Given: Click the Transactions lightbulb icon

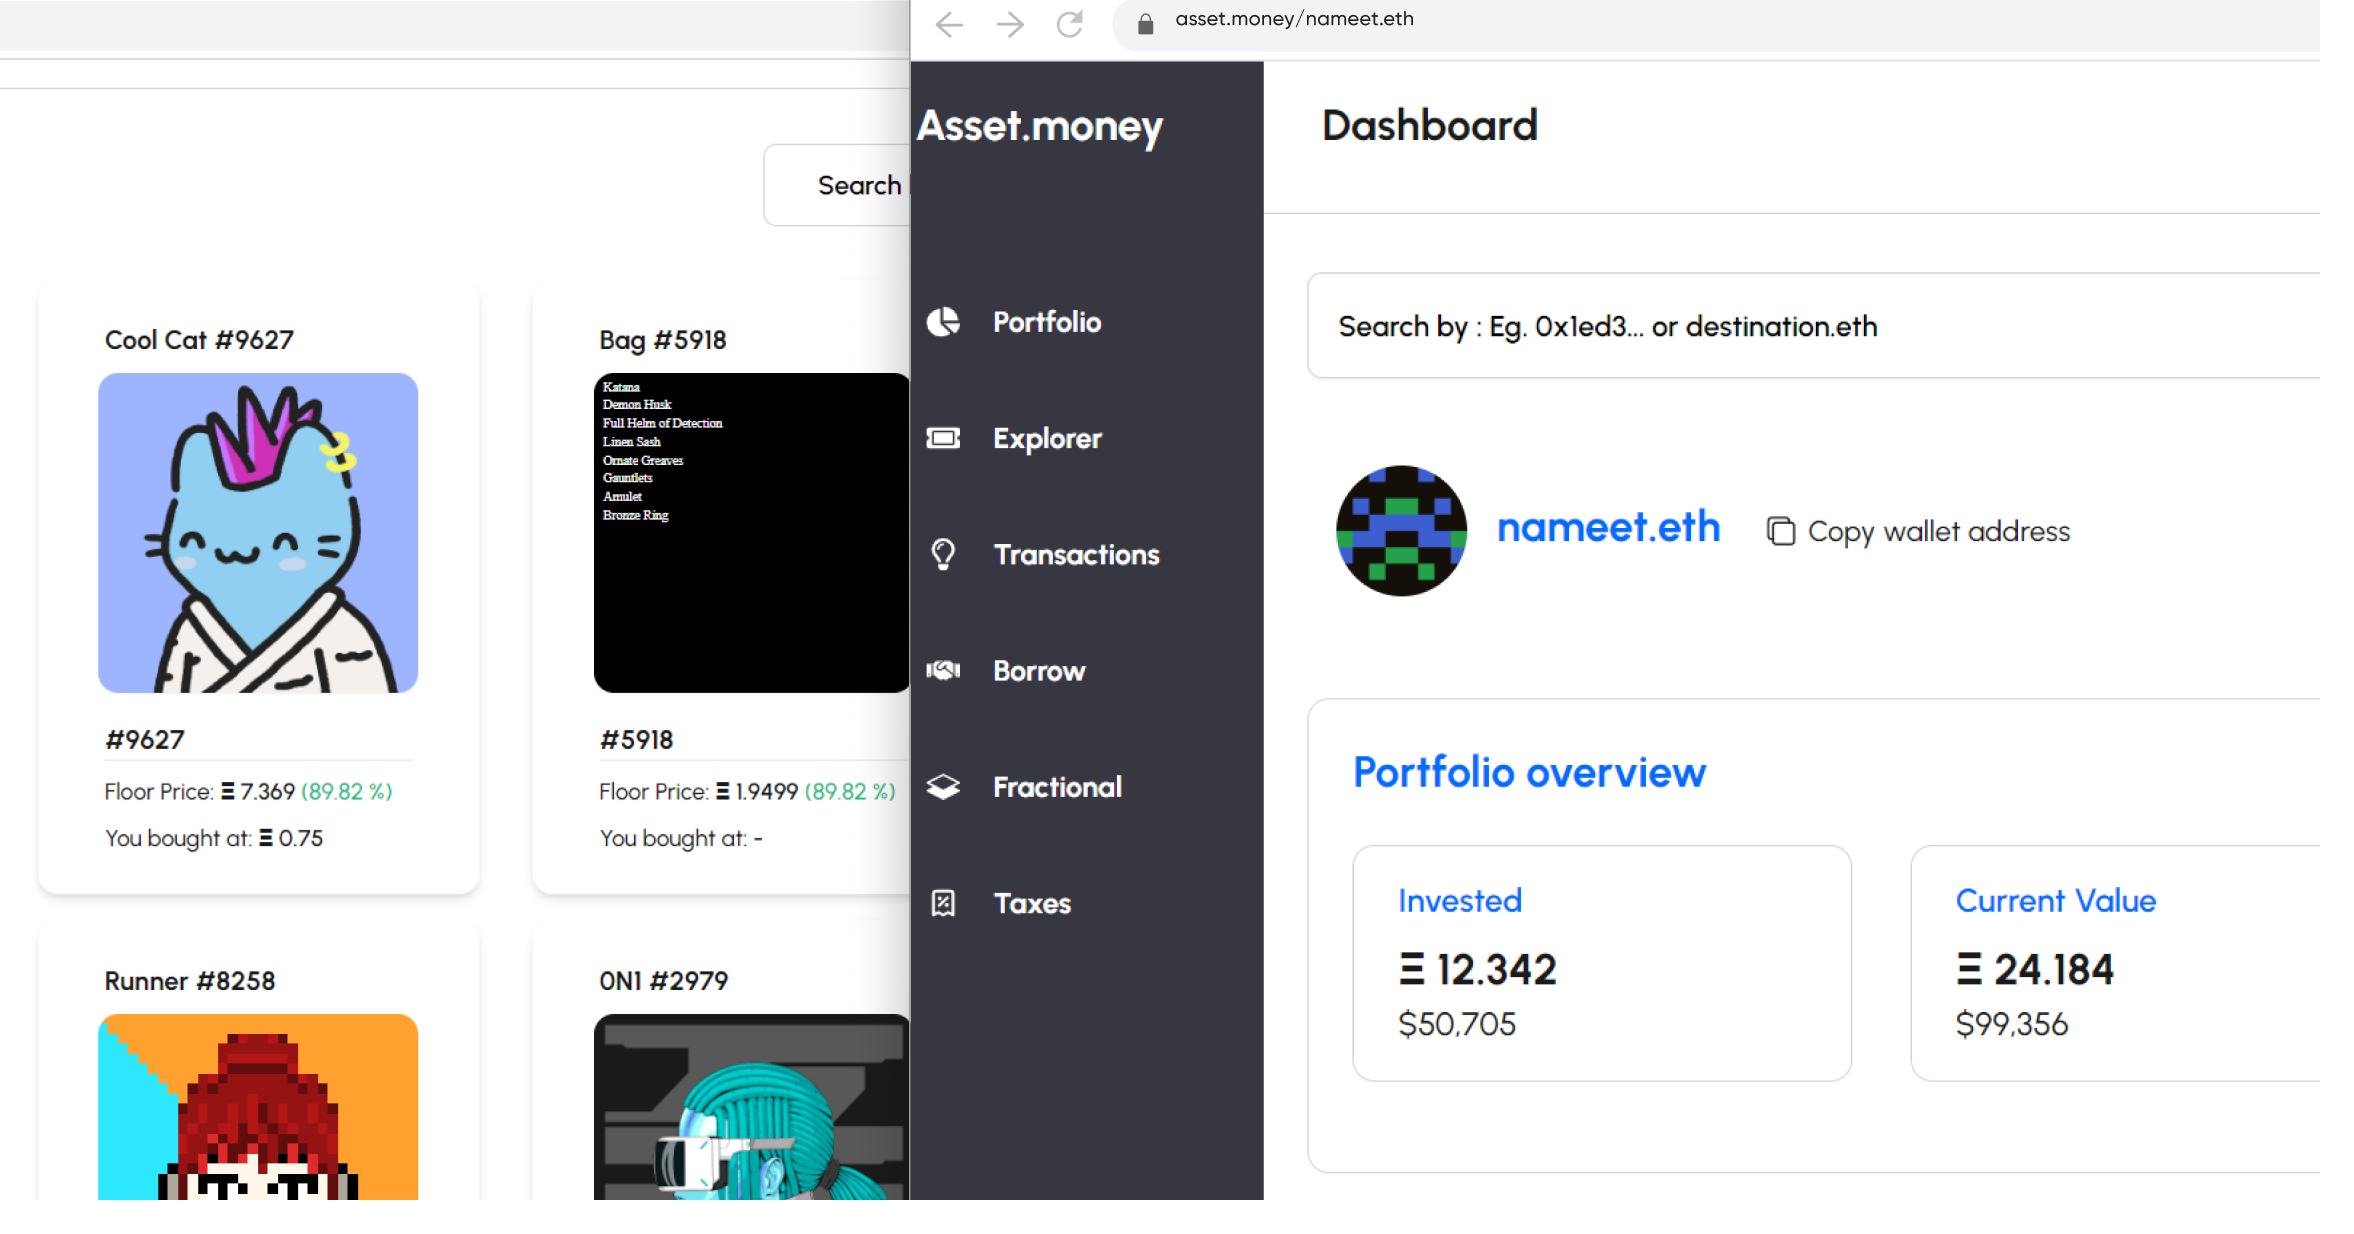Looking at the screenshot, I should [x=943, y=554].
